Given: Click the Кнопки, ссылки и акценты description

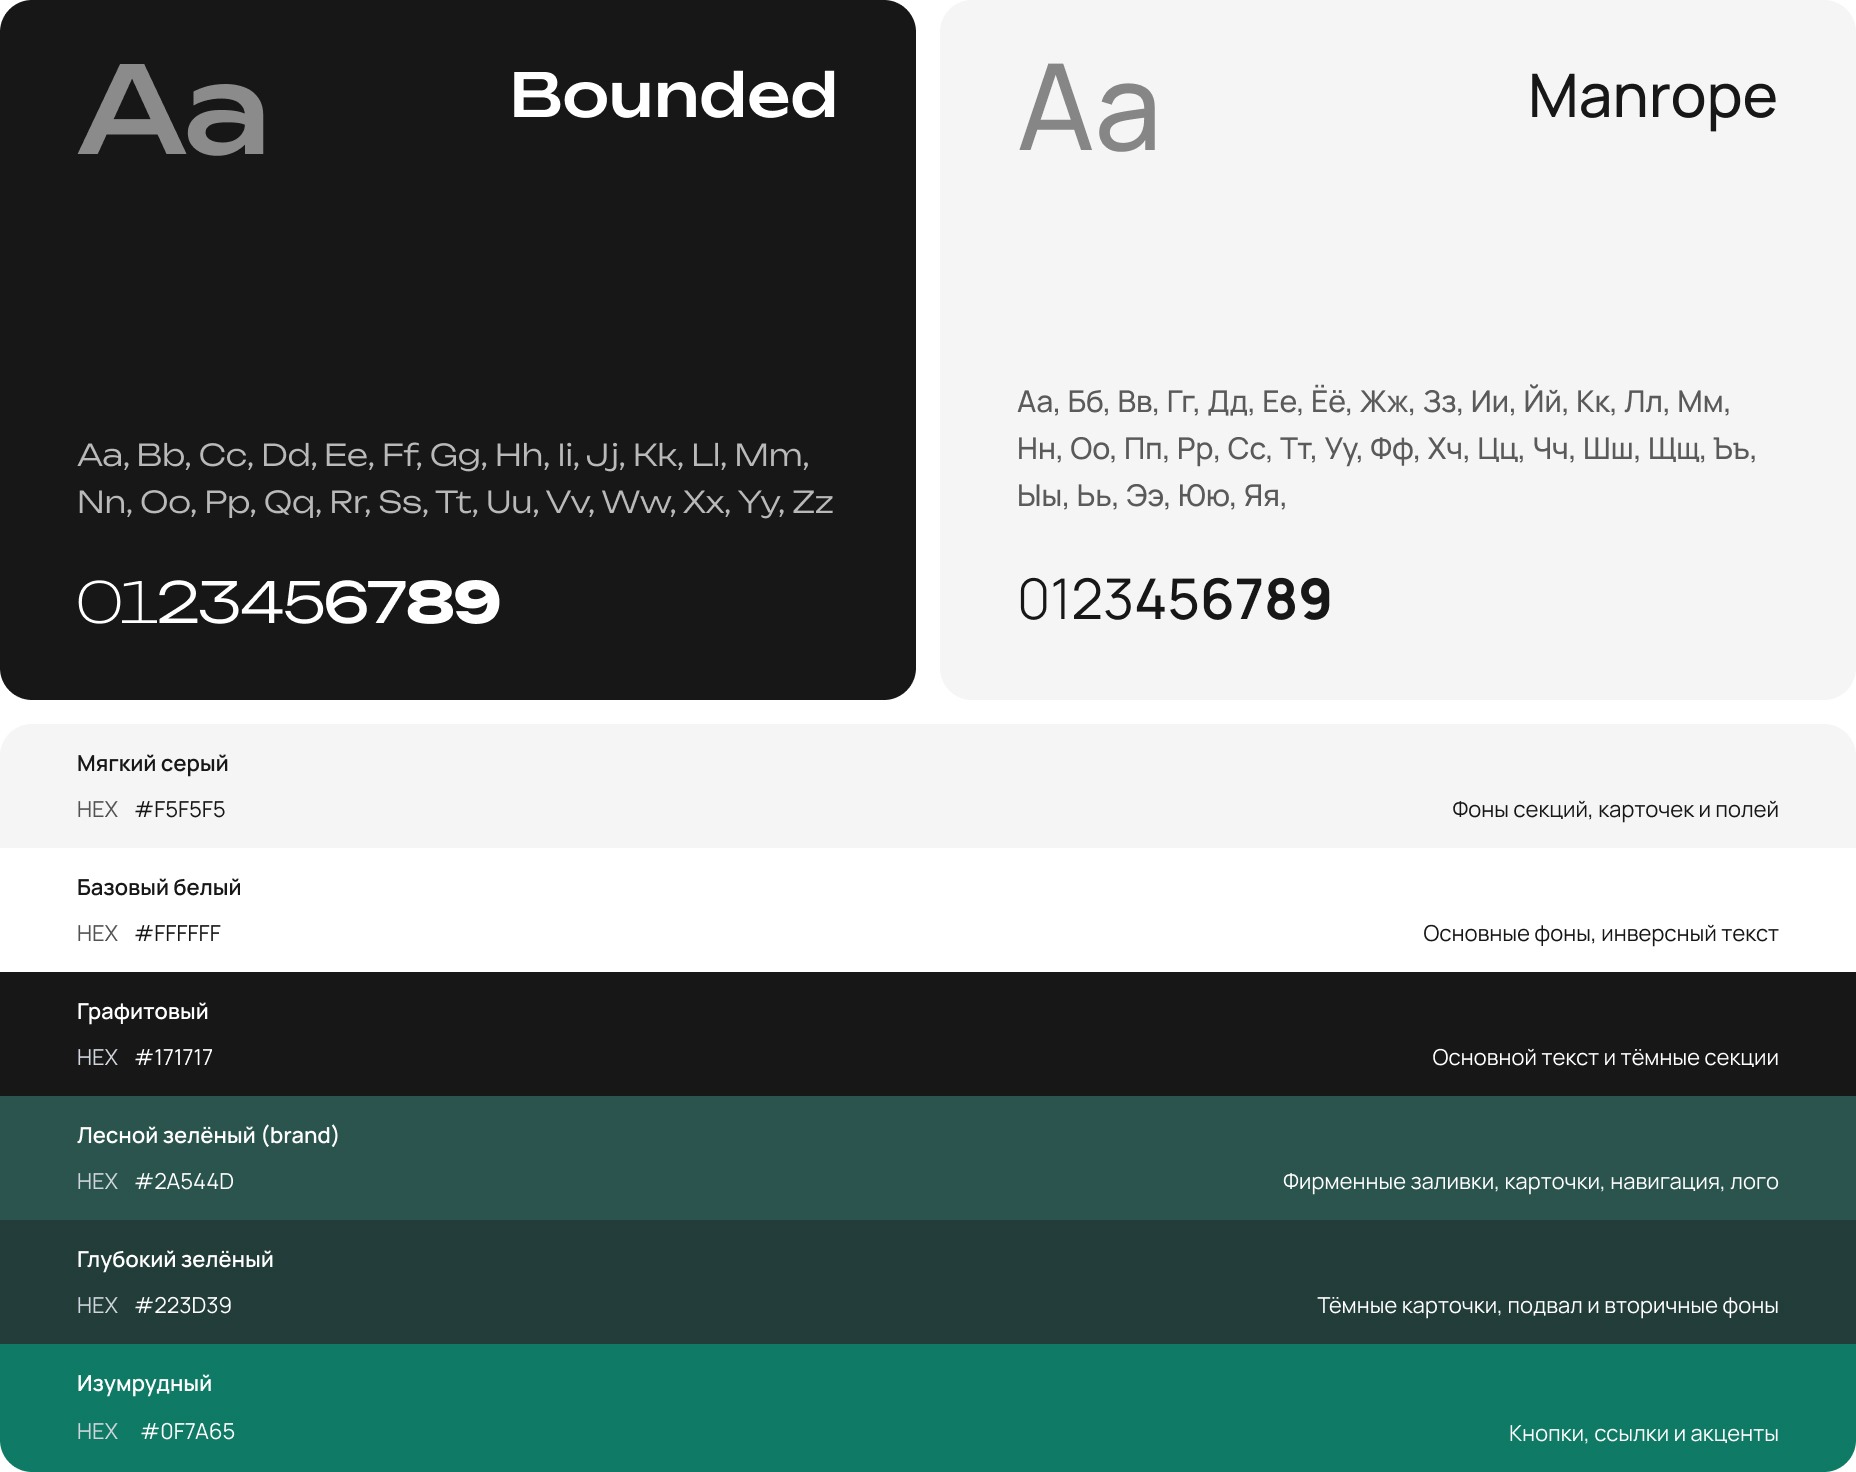Looking at the screenshot, I should (x=1643, y=1433).
